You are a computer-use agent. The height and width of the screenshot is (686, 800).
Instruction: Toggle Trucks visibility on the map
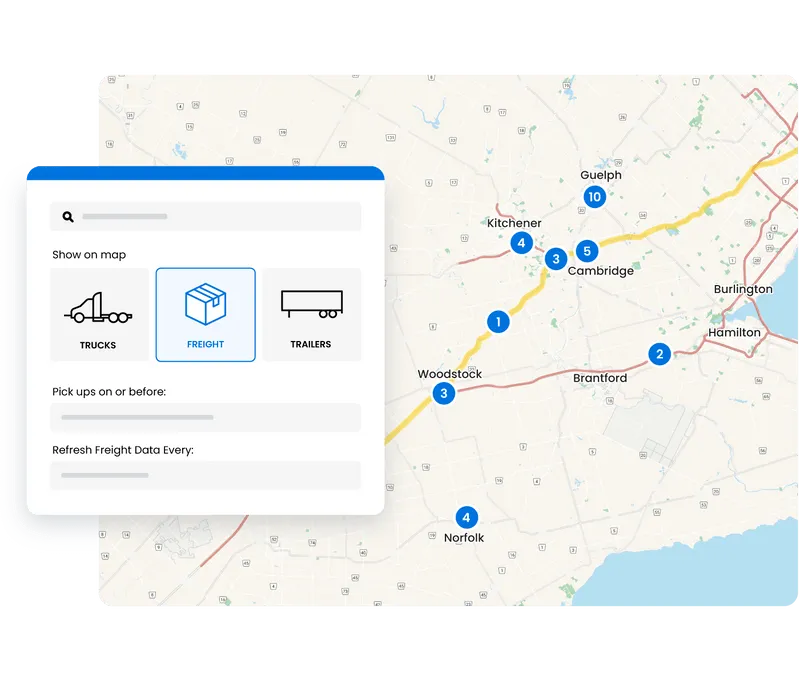pos(99,315)
